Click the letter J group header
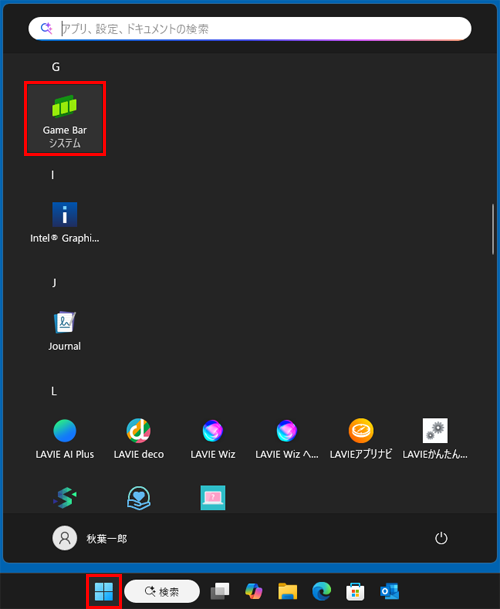The image size is (500, 609). [x=54, y=283]
